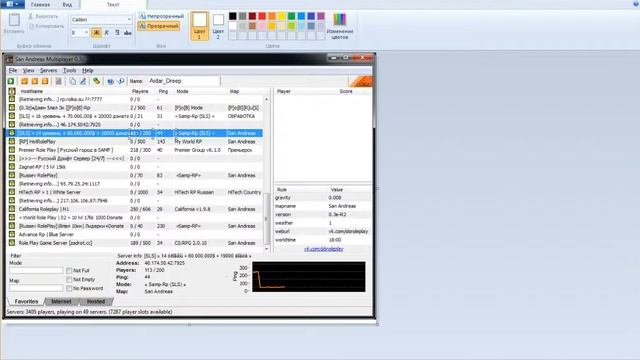Open Tools menu in SA-MP window
Image resolution: width=640 pixels, height=360 pixels.
(x=69, y=71)
